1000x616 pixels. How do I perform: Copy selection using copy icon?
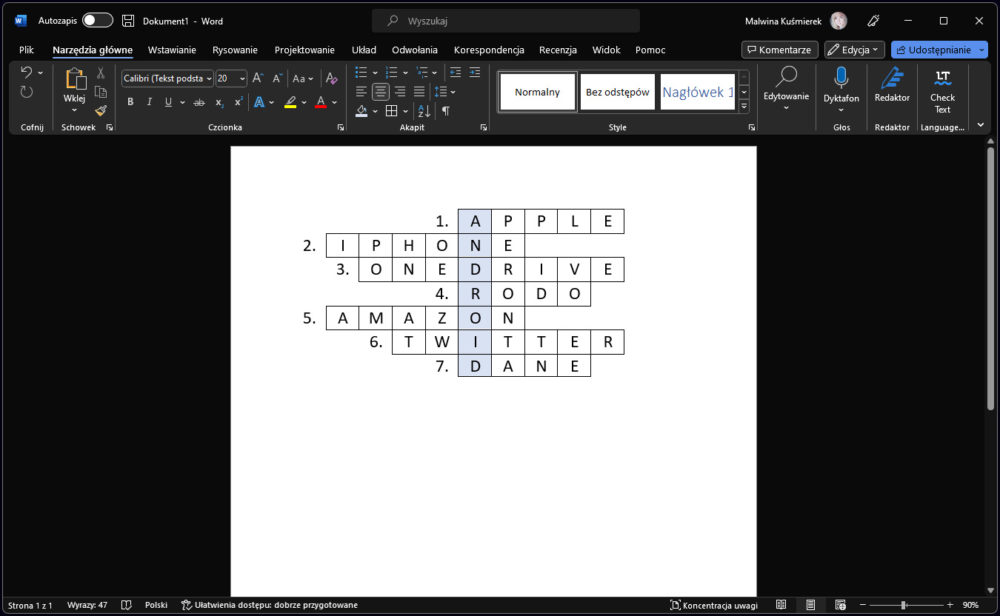click(100, 92)
